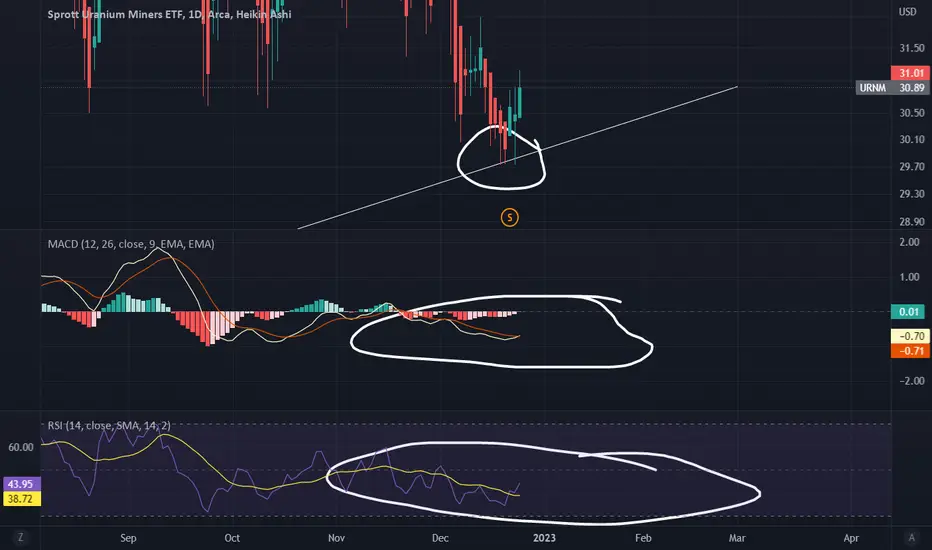Select the green 0.01 MACD histogram label

pyautogui.click(x=908, y=312)
